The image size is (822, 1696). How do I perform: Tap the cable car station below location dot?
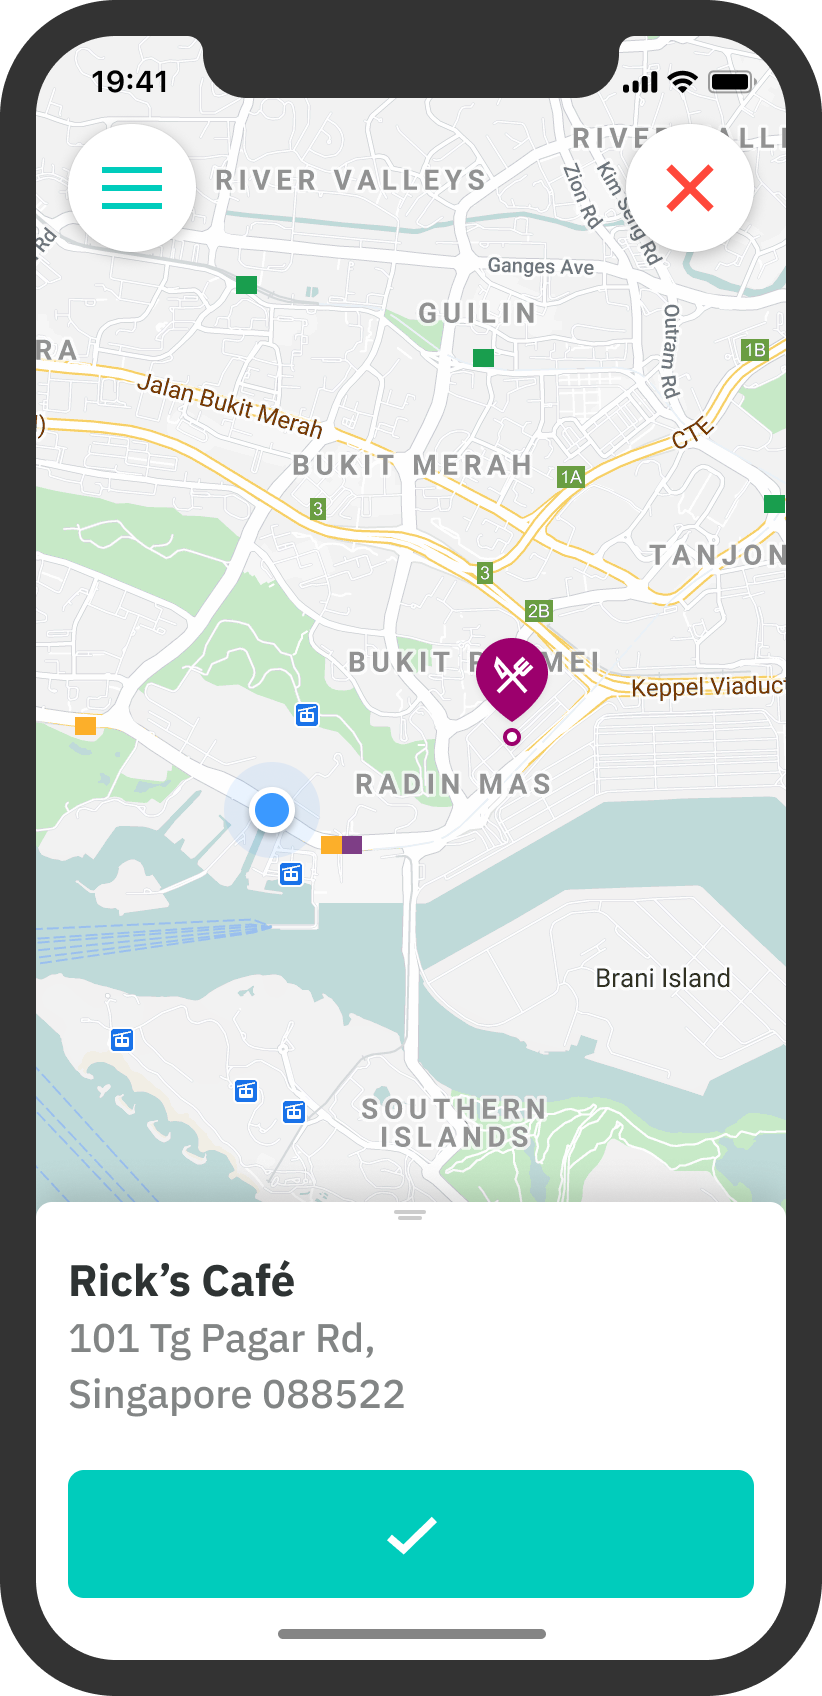click(x=290, y=874)
